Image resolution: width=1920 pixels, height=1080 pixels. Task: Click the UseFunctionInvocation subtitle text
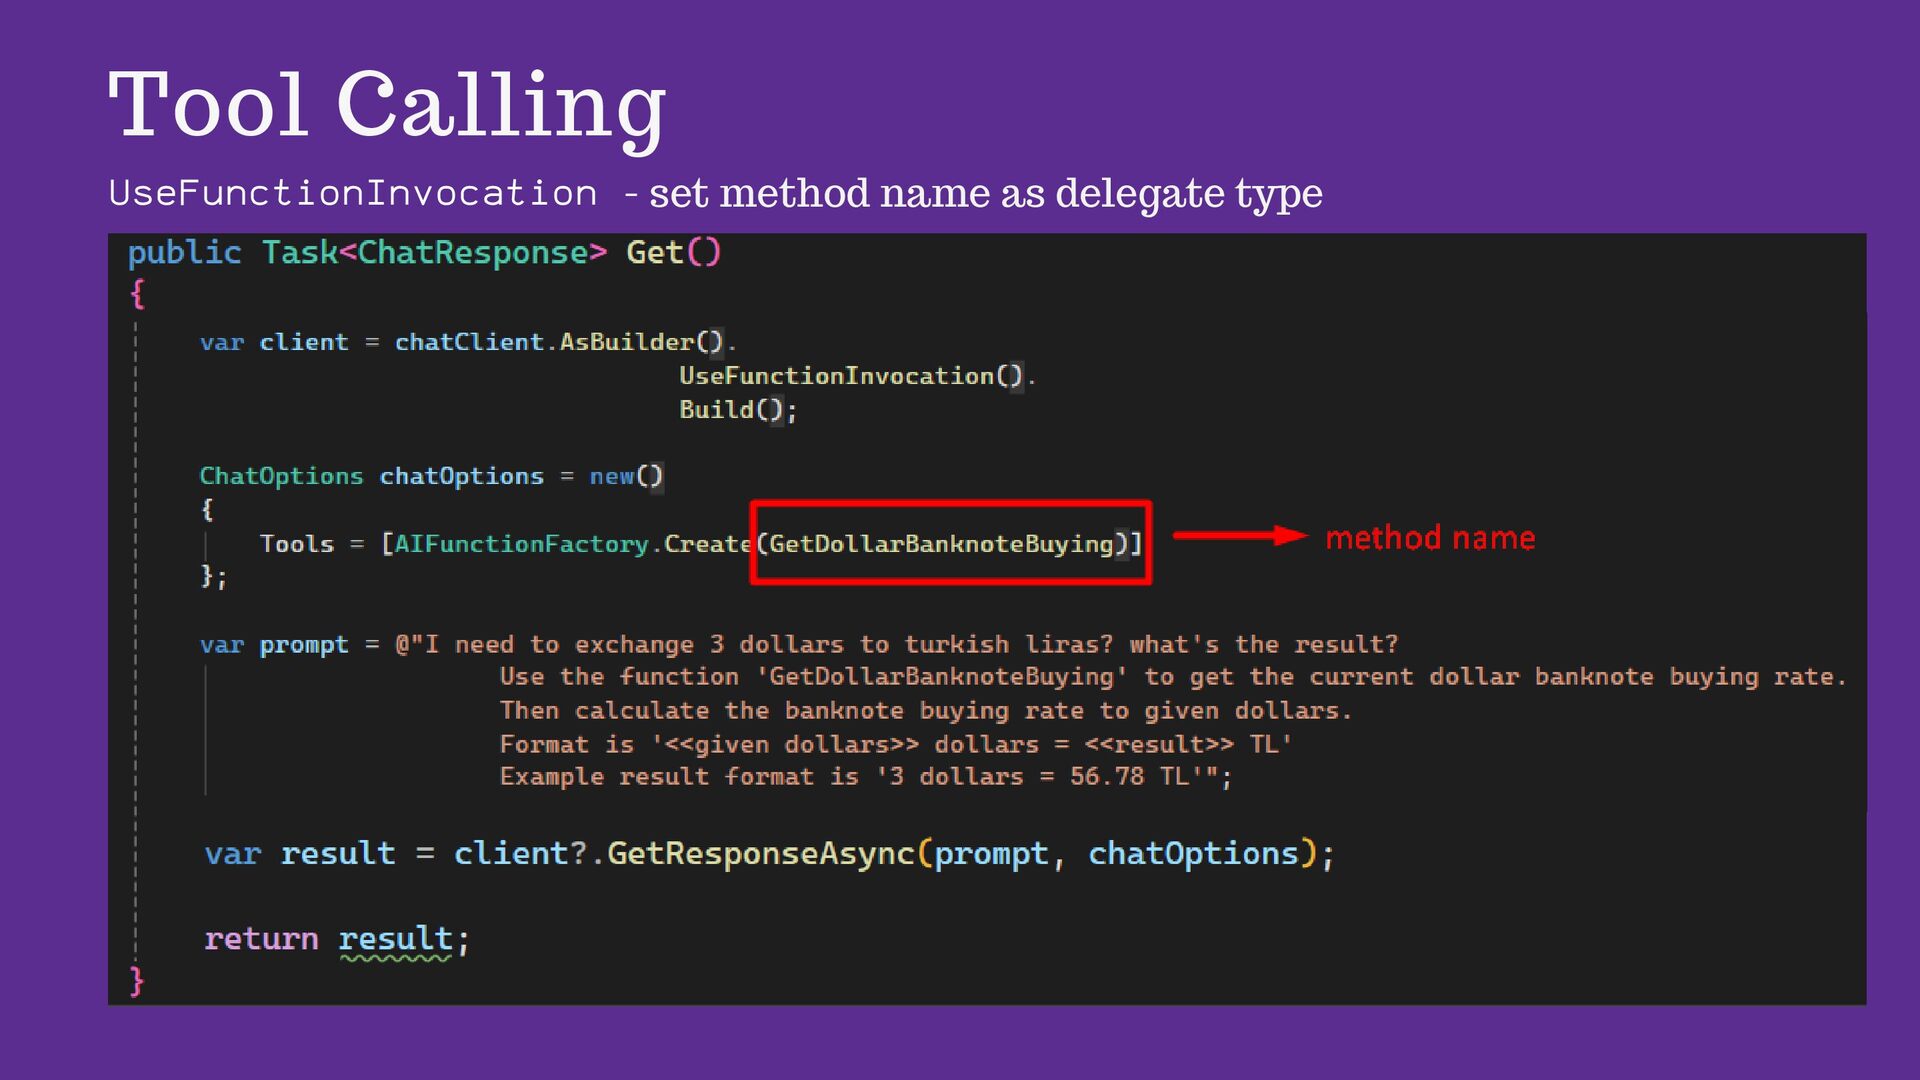coord(352,193)
